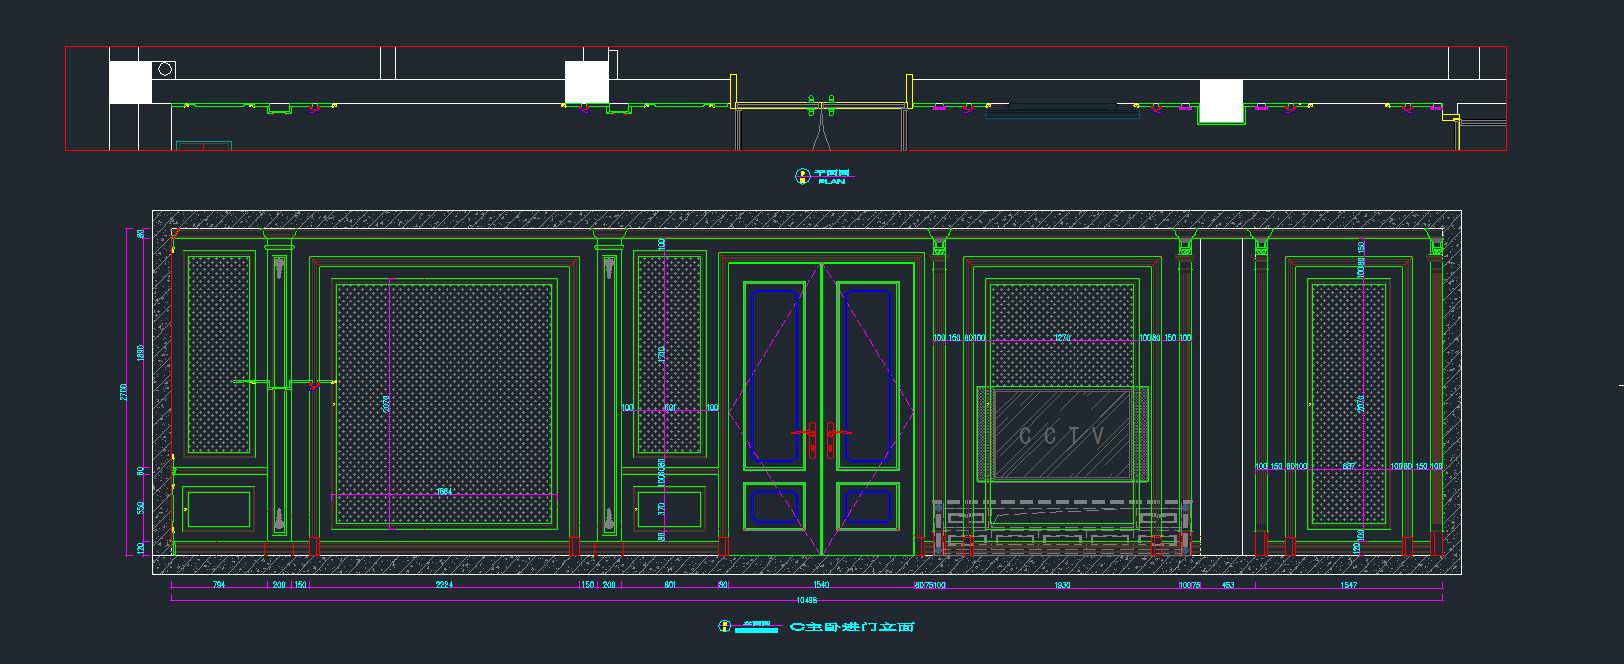Select the 1540 door width dimension
The height and width of the screenshot is (664, 1624).
tap(821, 585)
